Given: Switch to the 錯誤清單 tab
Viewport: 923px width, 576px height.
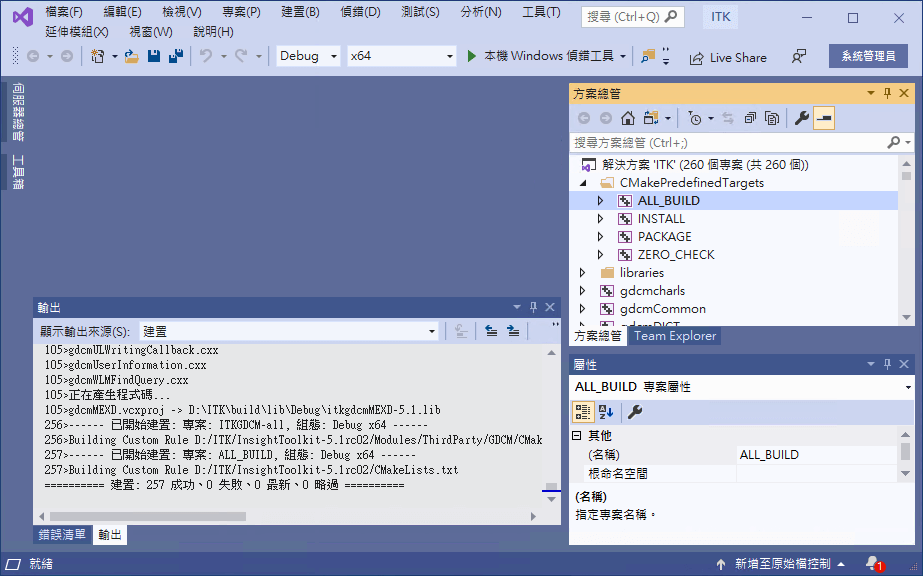Looking at the screenshot, I should click(x=62, y=534).
